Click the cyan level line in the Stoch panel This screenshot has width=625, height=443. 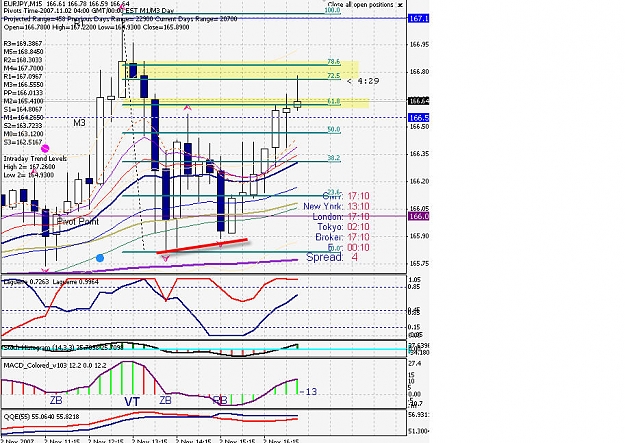tap(204, 349)
